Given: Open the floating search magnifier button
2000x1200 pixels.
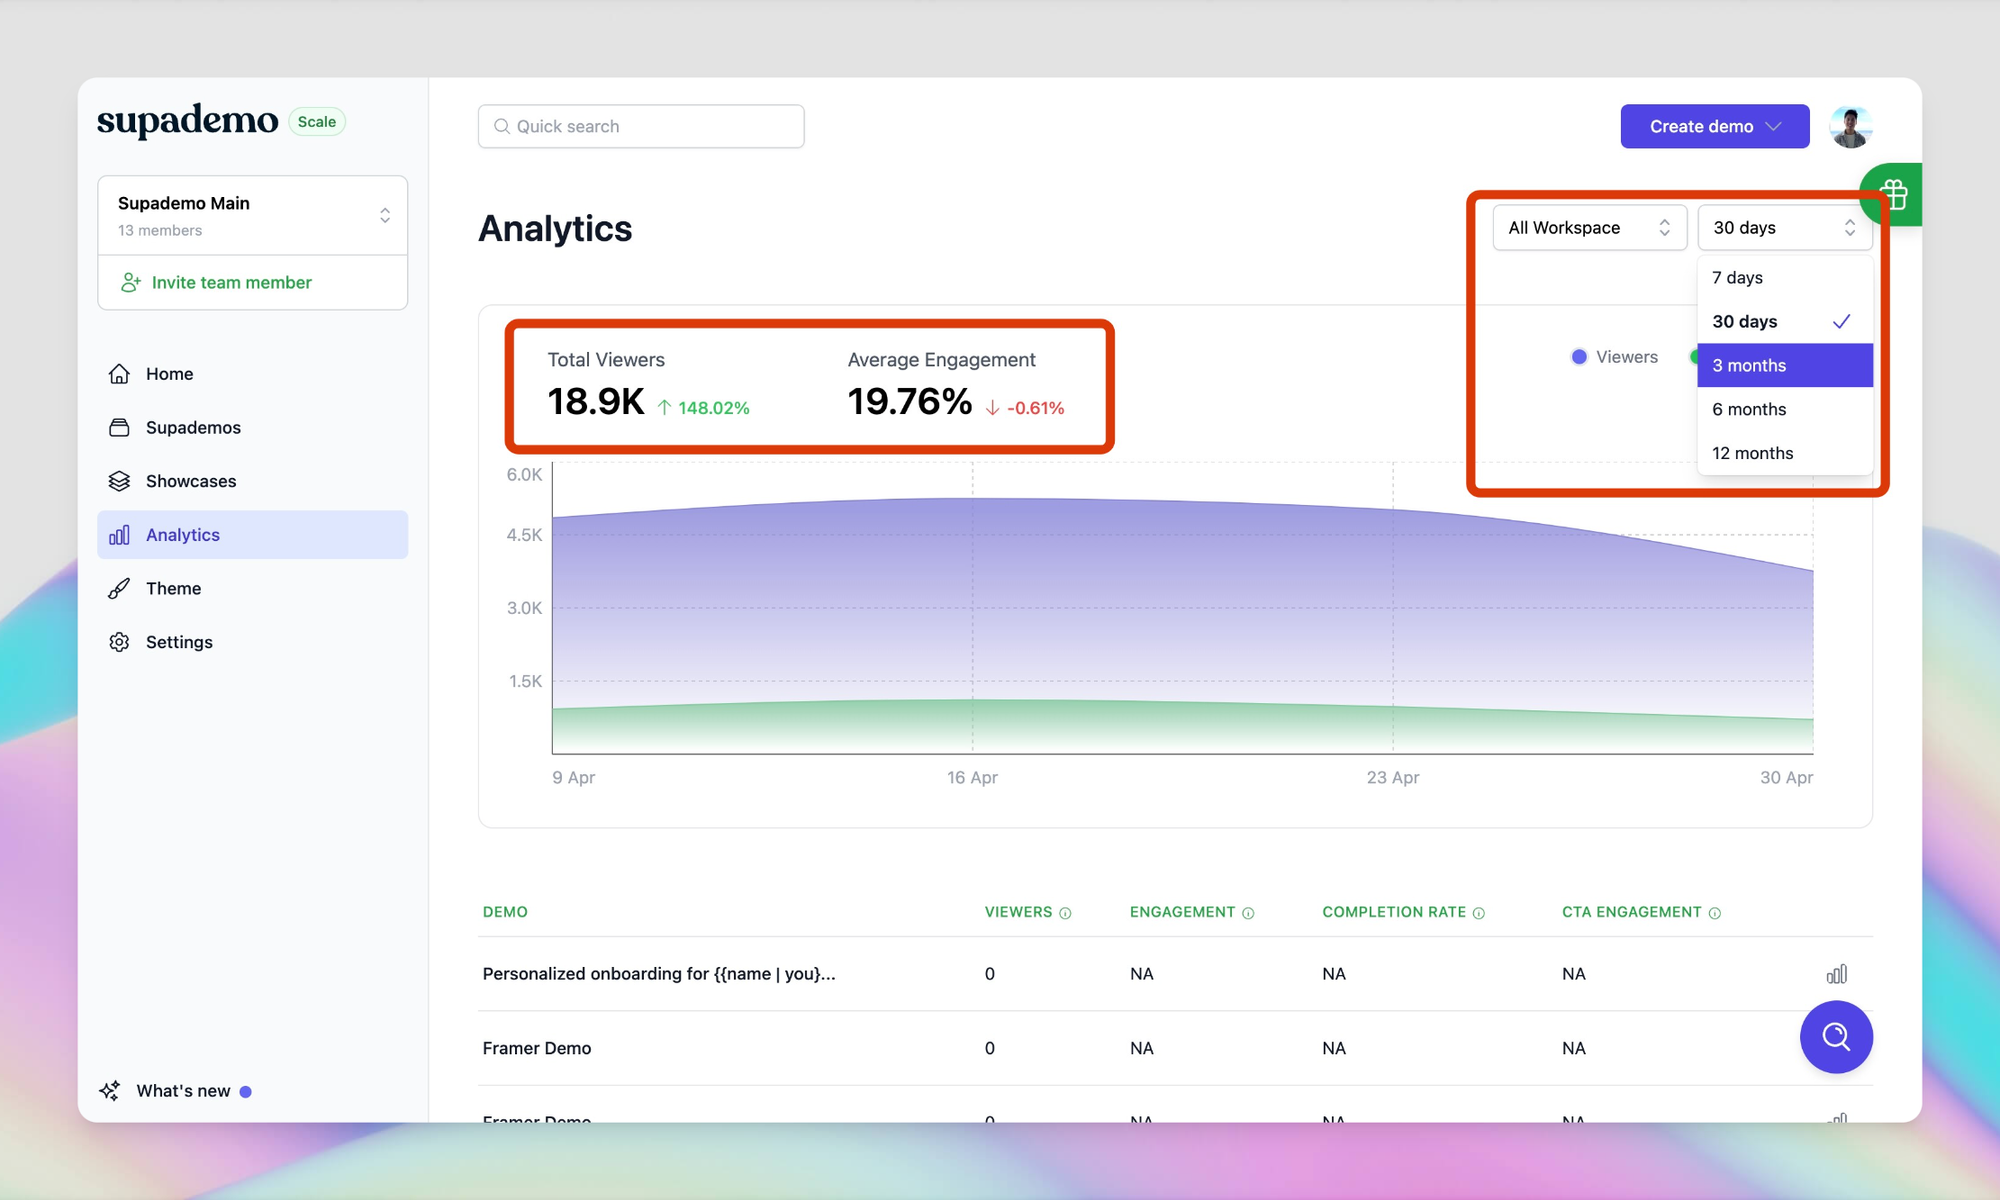Looking at the screenshot, I should click(x=1836, y=1037).
